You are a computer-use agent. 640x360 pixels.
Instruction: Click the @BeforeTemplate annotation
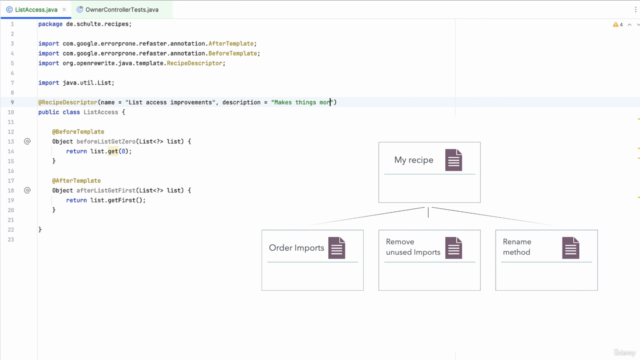click(78, 131)
